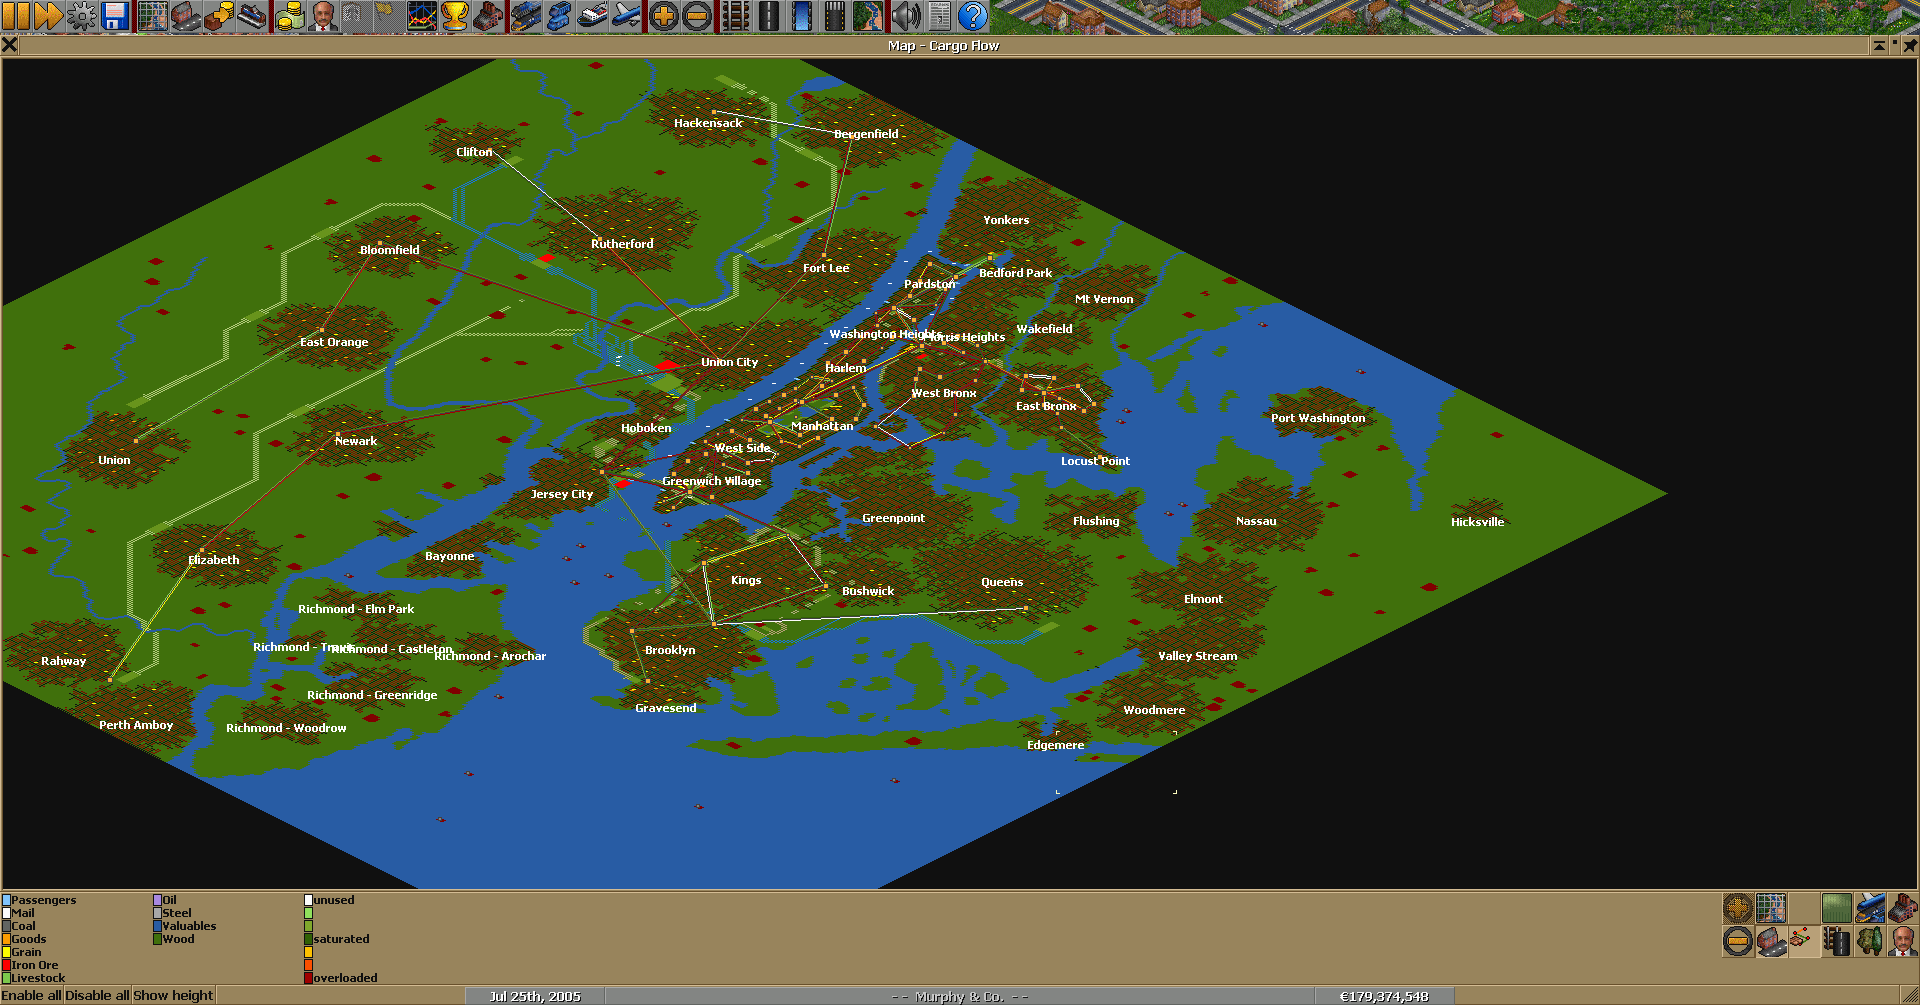Open the road vehicle list icon
Viewport: 1920px width, 1005px height.
click(x=559, y=16)
